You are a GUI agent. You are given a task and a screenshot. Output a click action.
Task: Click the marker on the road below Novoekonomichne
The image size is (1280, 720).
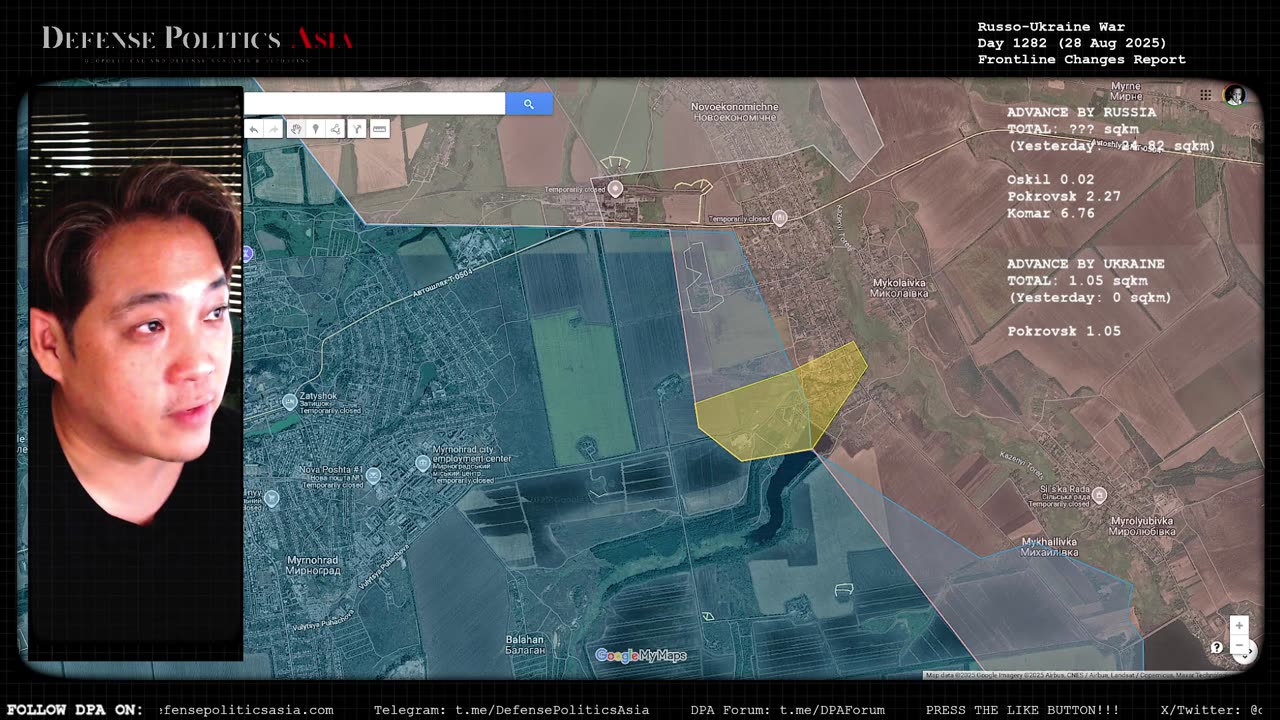(780, 218)
